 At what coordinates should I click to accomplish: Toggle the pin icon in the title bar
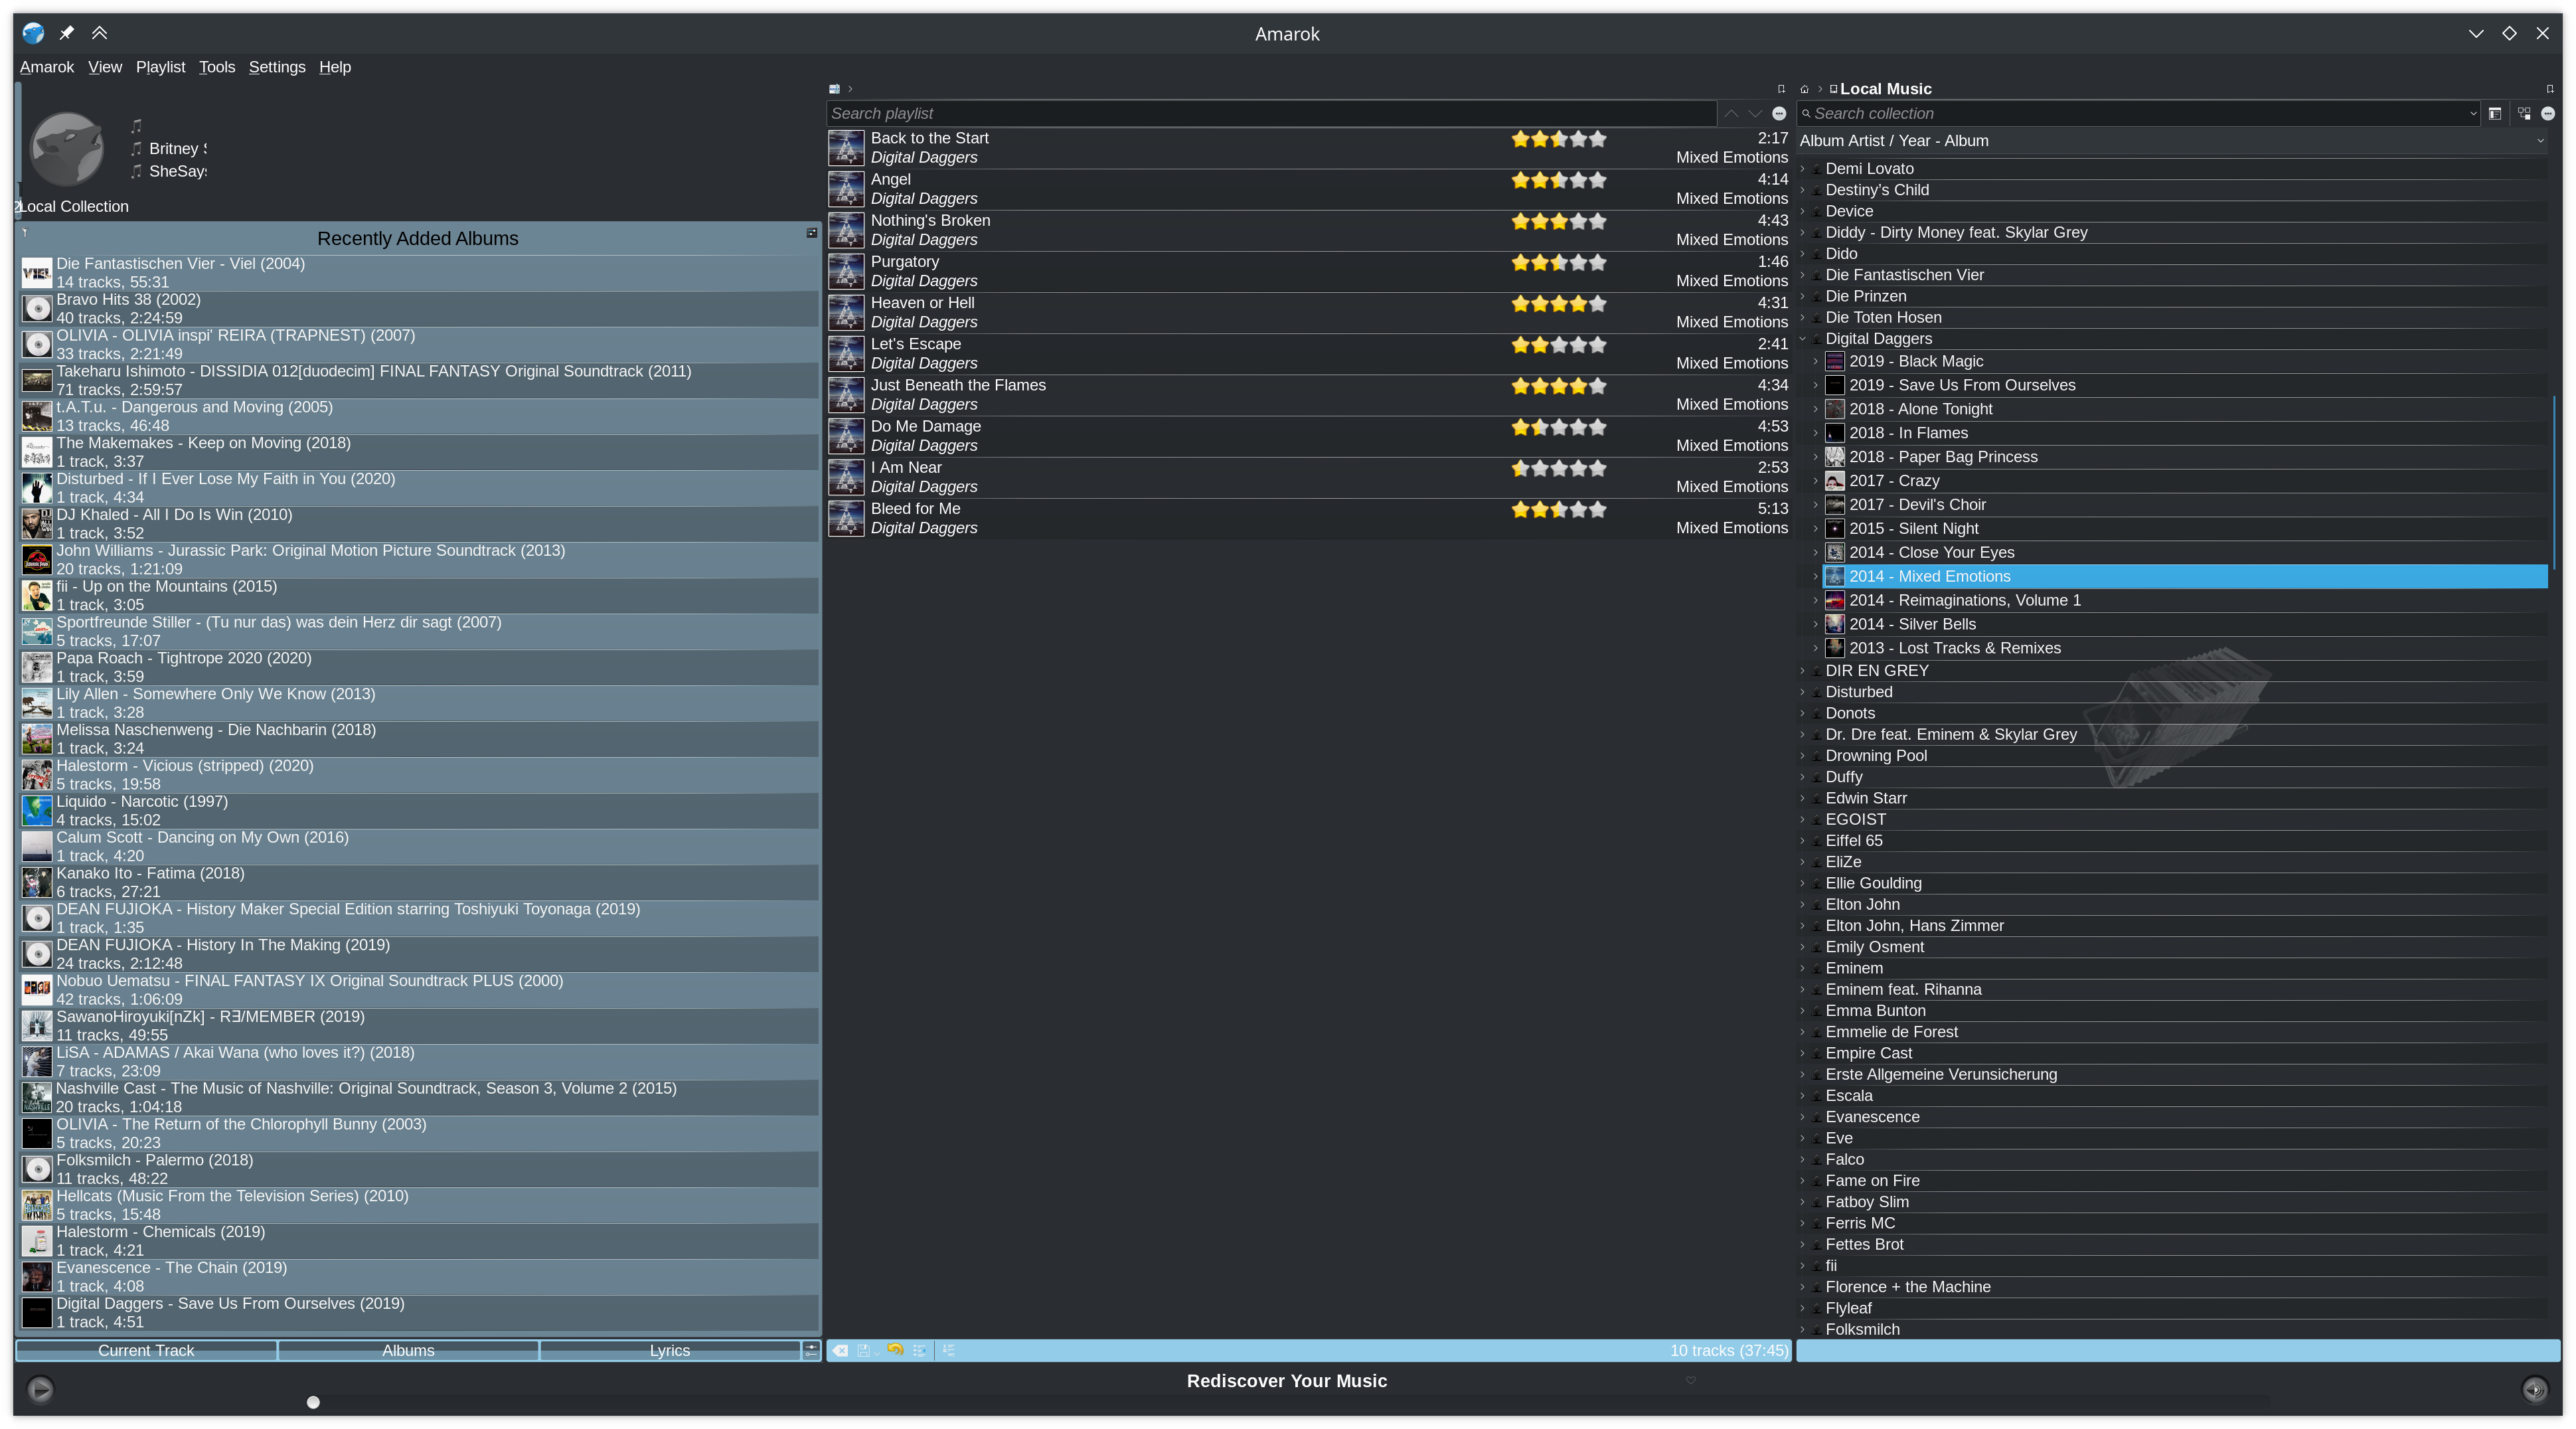[65, 33]
